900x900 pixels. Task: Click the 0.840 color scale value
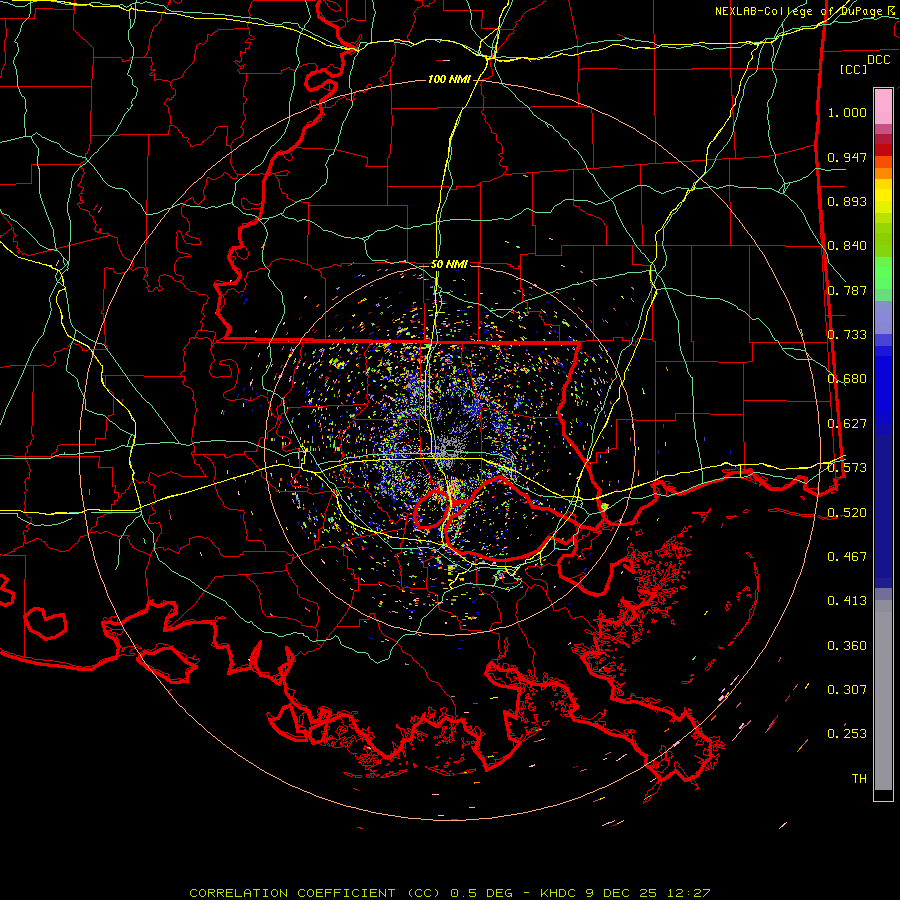(847, 246)
